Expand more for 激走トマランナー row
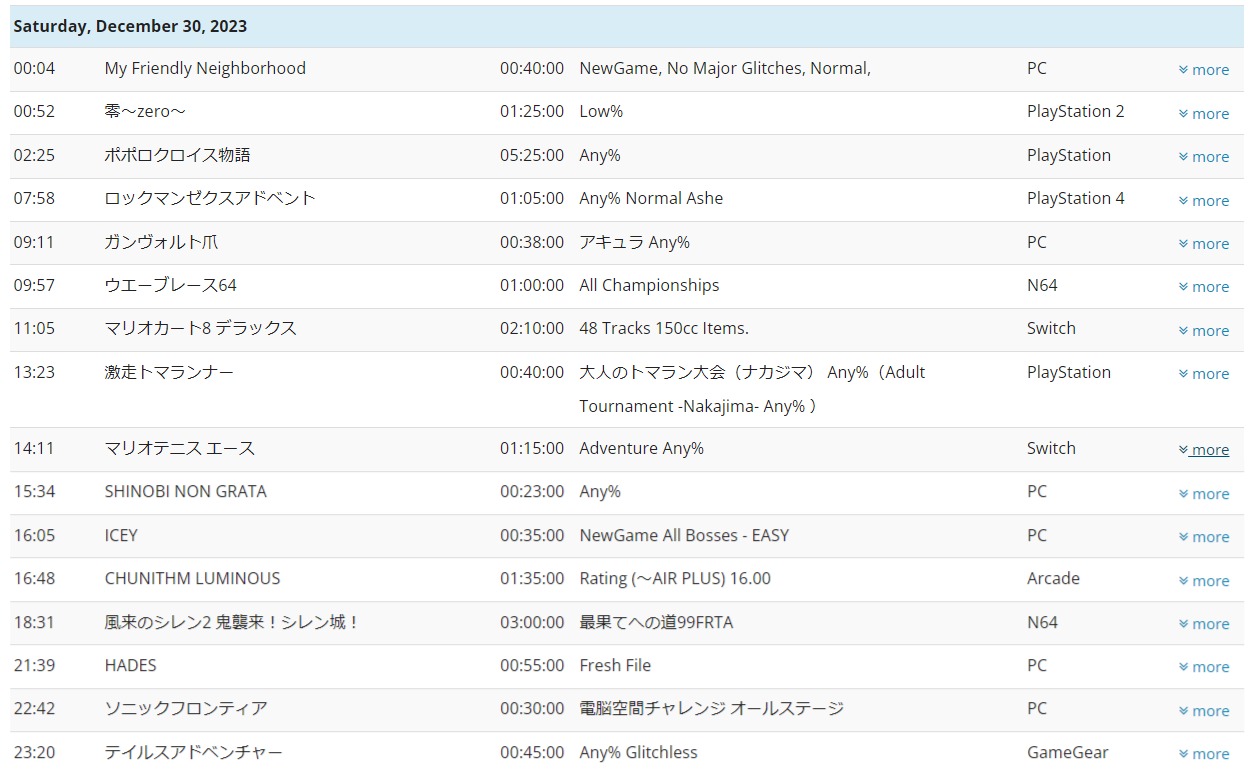Viewport: 1256px width, 769px height. pos(1204,373)
